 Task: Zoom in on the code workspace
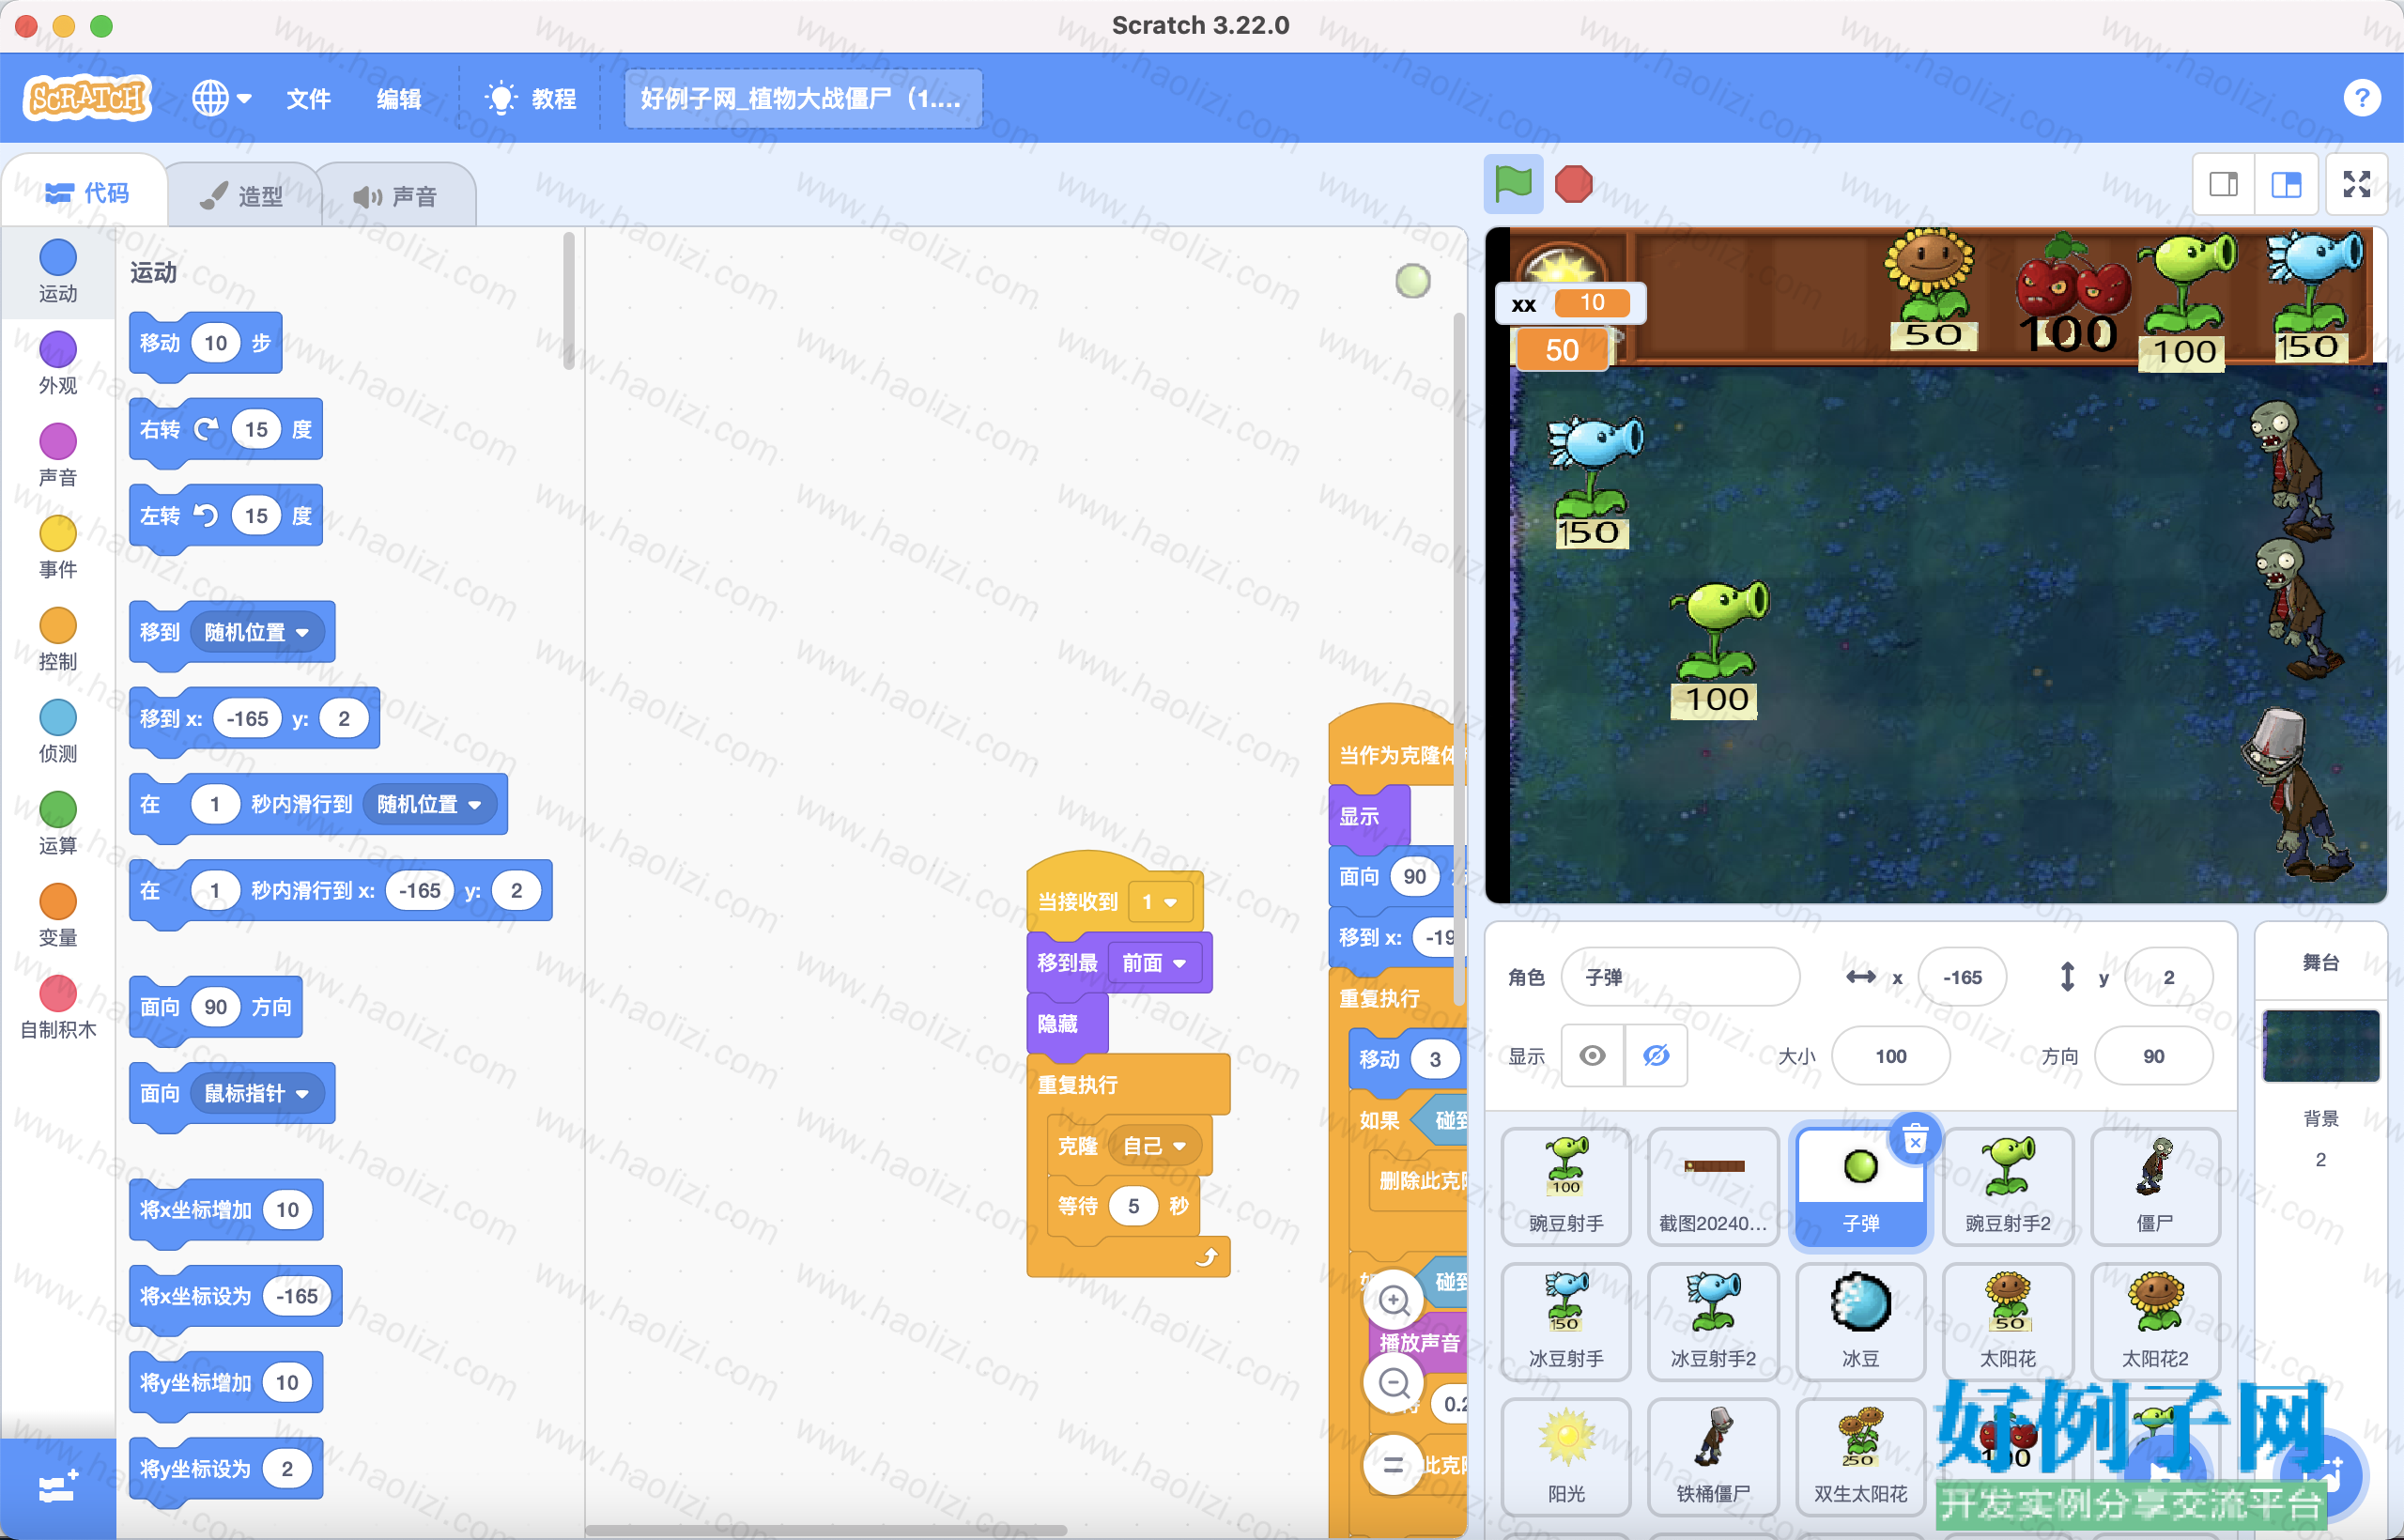[x=1394, y=1300]
